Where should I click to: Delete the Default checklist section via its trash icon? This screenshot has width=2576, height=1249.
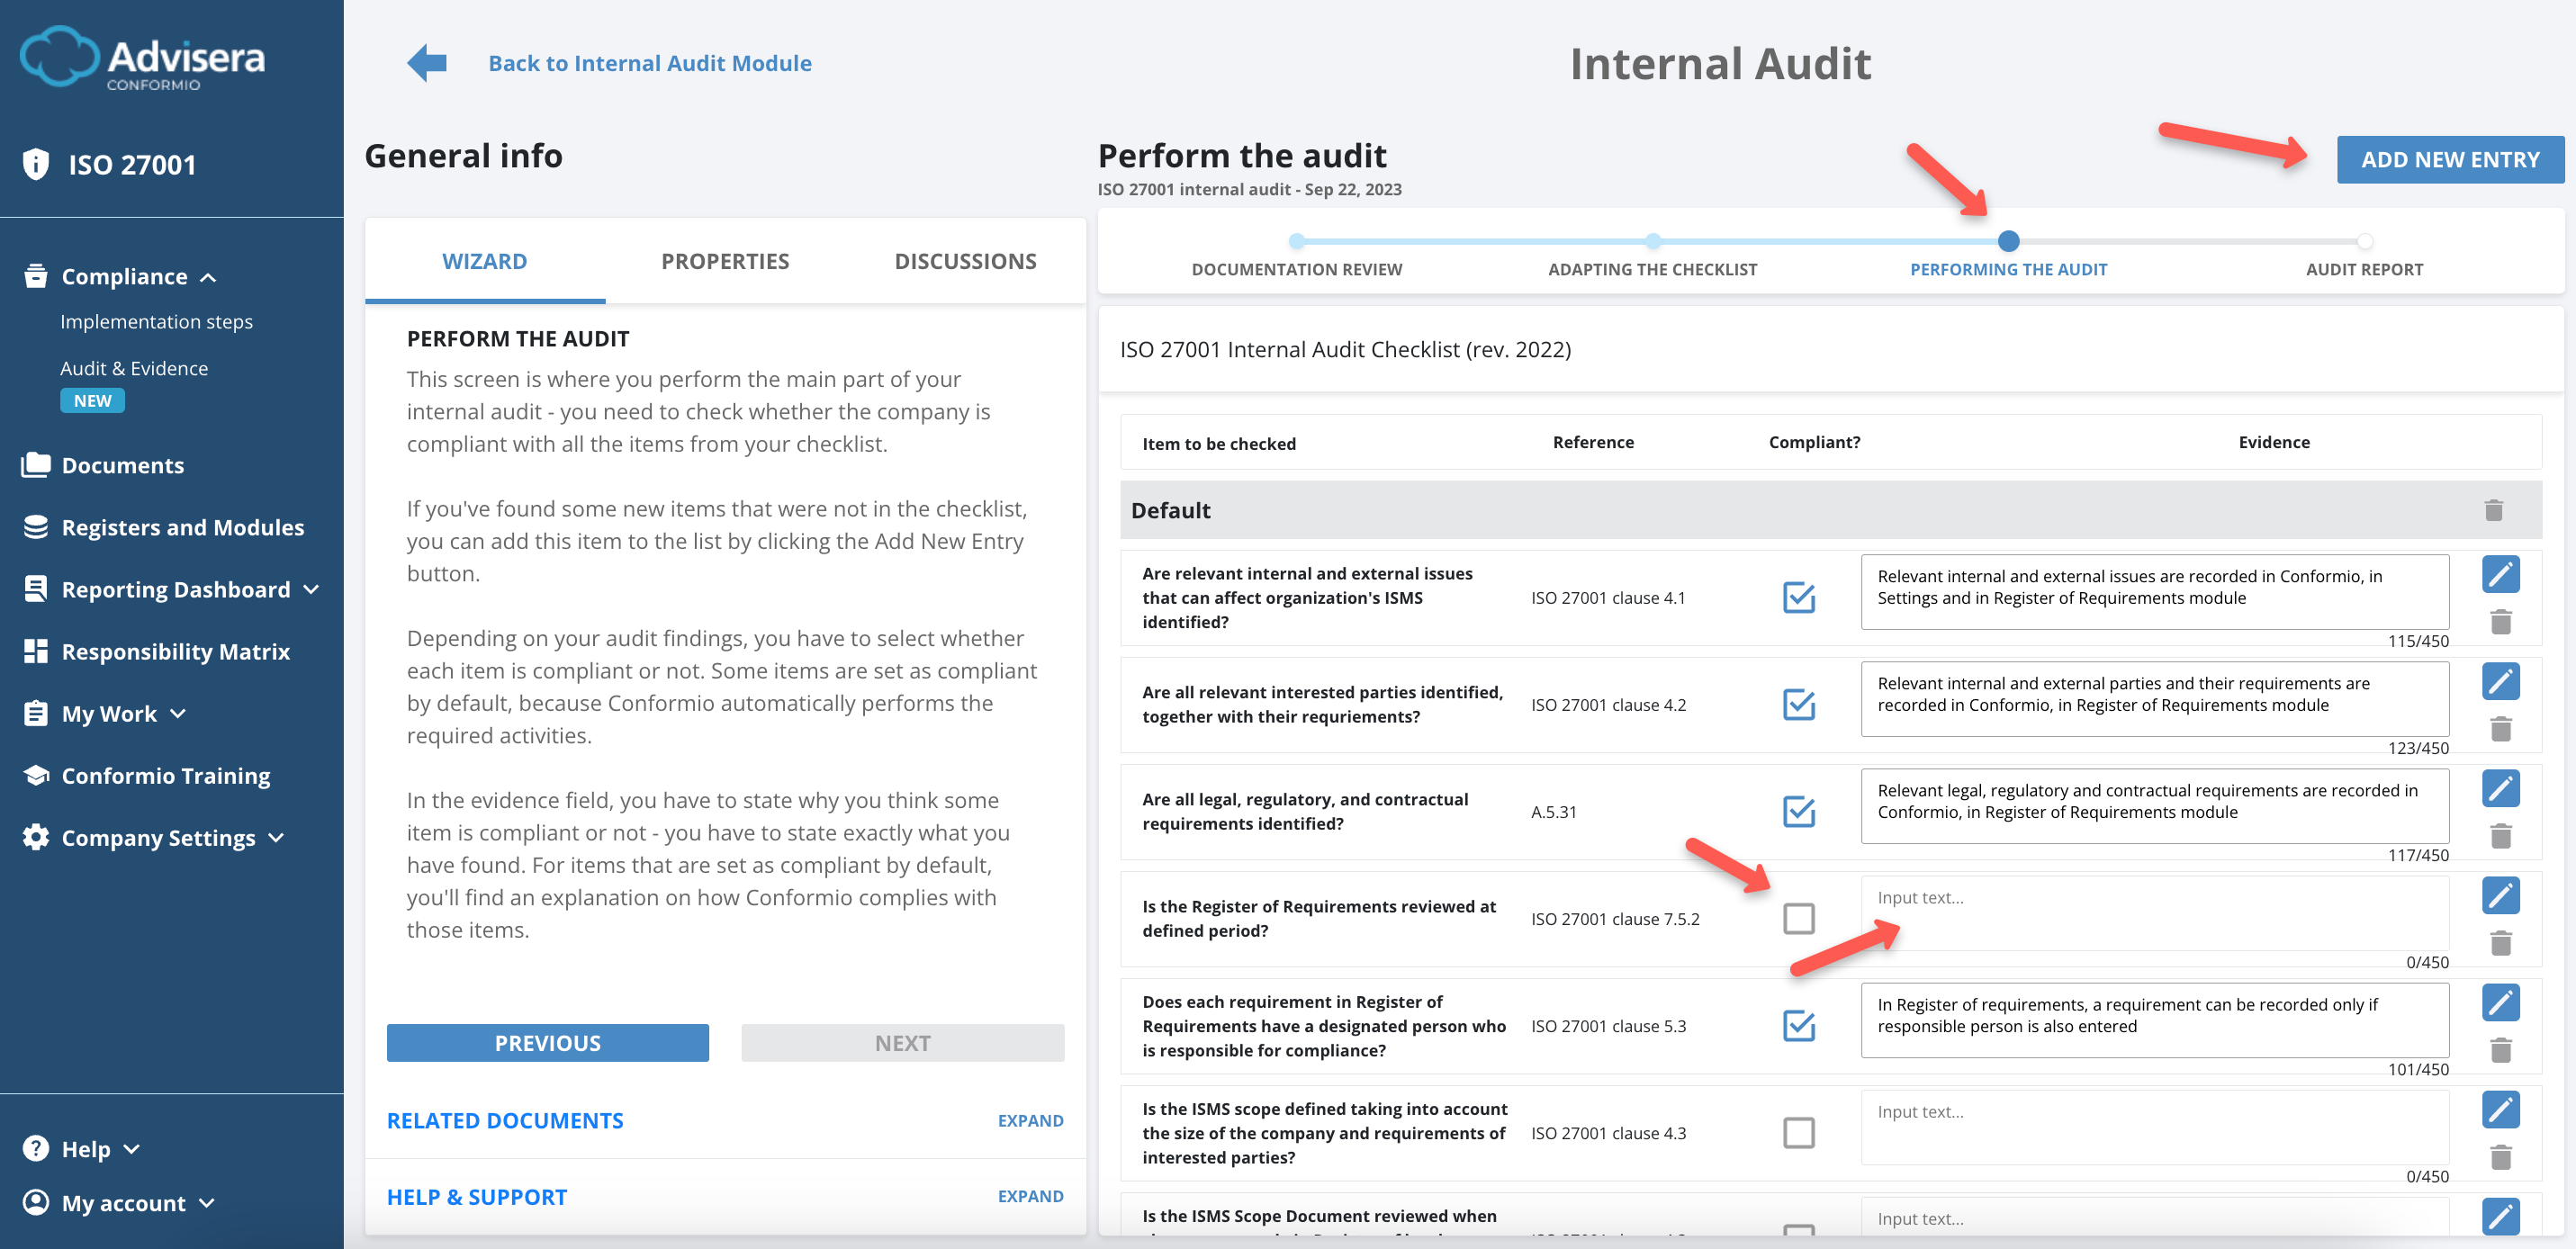click(2492, 510)
